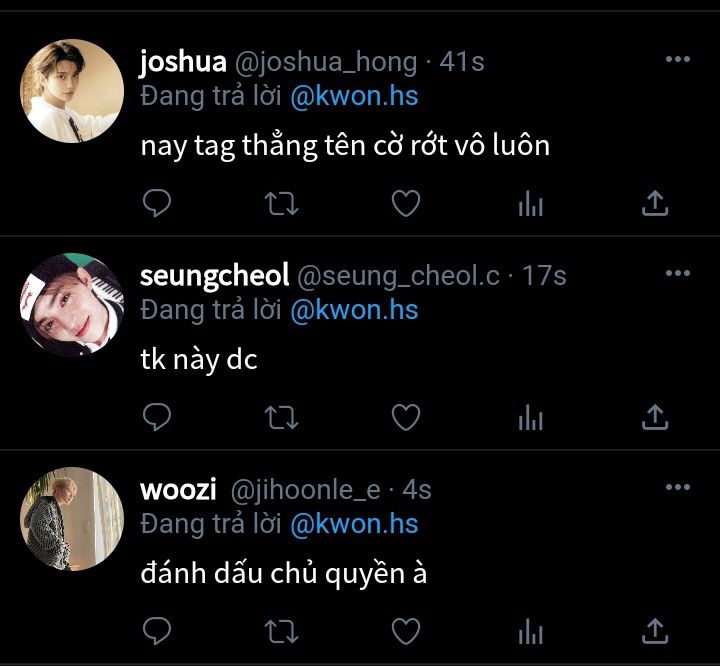
Task: Retweet seungcheol's reply
Action: 281,418
